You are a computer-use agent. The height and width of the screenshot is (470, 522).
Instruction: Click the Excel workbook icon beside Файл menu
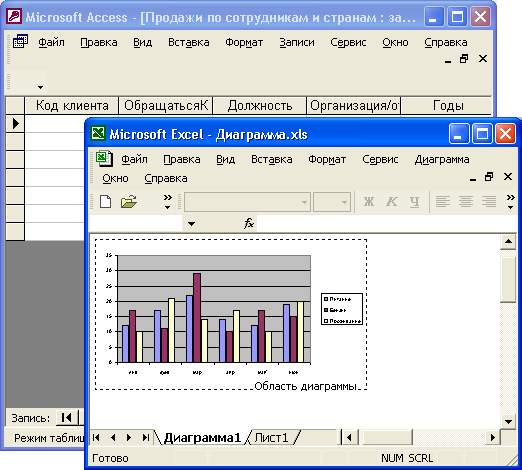point(104,159)
